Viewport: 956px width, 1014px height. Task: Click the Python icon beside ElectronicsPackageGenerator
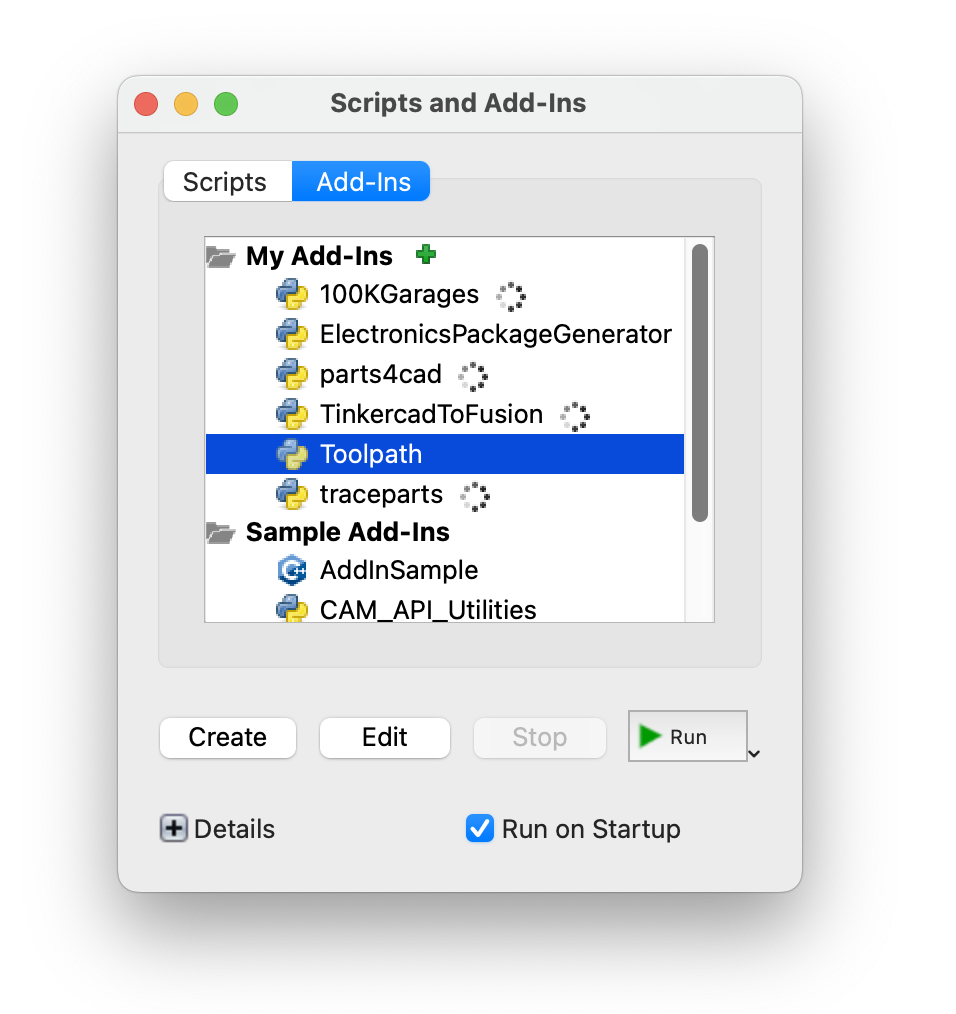[293, 334]
